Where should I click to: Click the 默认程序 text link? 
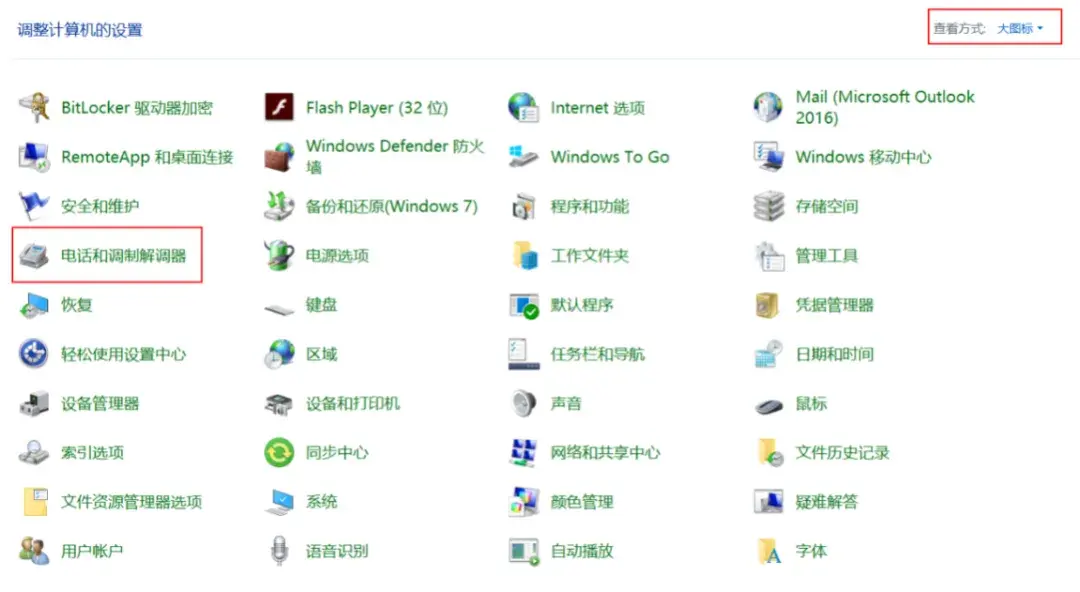582,305
